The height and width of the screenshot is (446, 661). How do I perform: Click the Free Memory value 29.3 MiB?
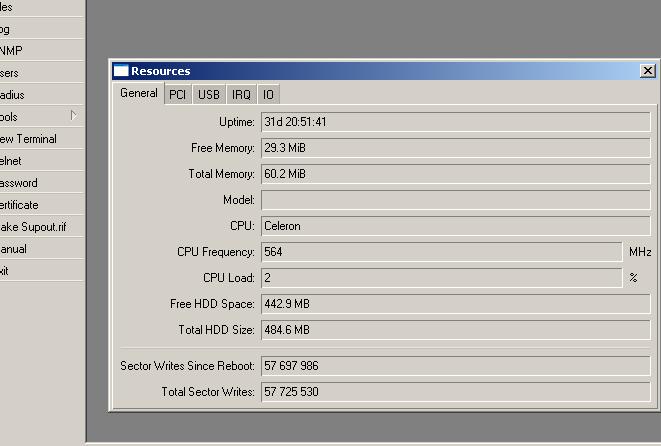[x=456, y=148]
